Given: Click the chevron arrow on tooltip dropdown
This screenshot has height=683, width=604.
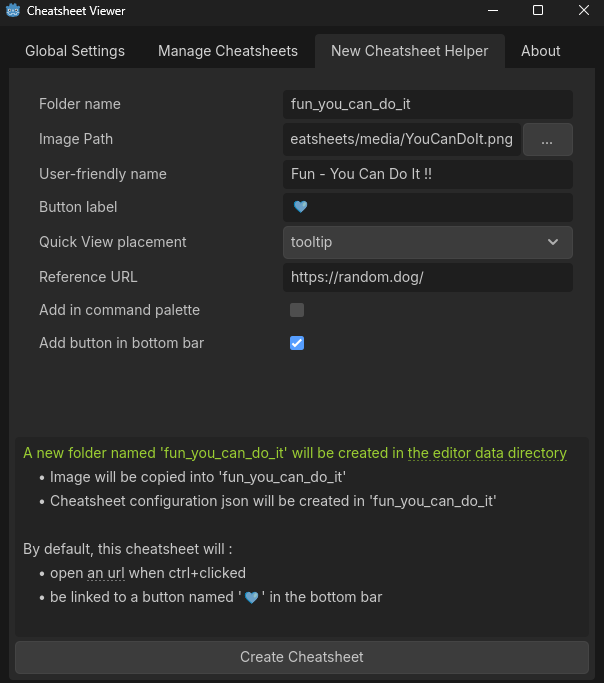Looking at the screenshot, I should point(553,242).
